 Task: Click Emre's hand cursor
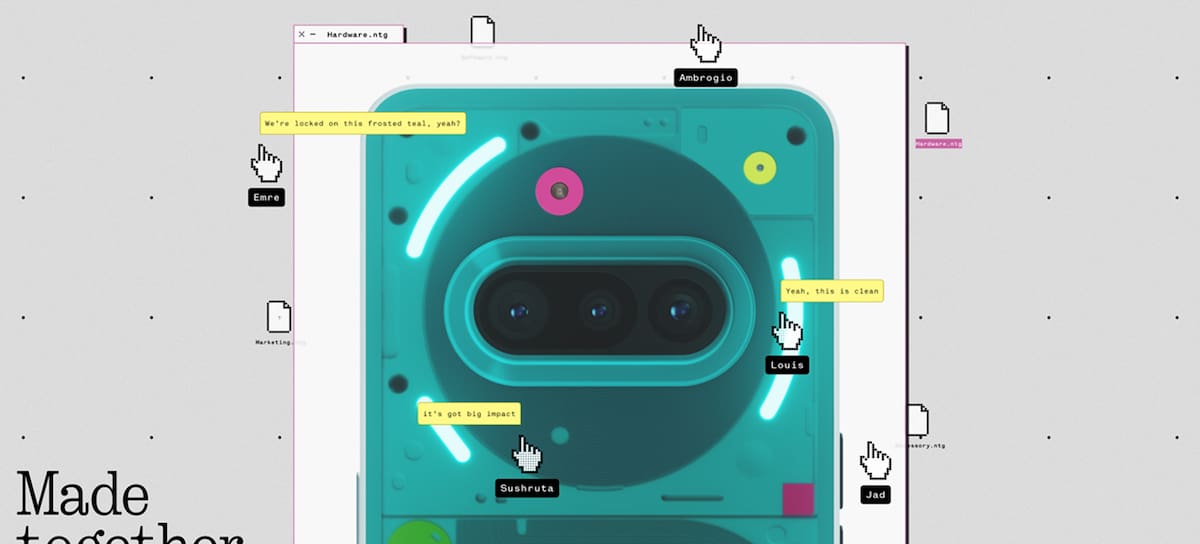pos(266,163)
